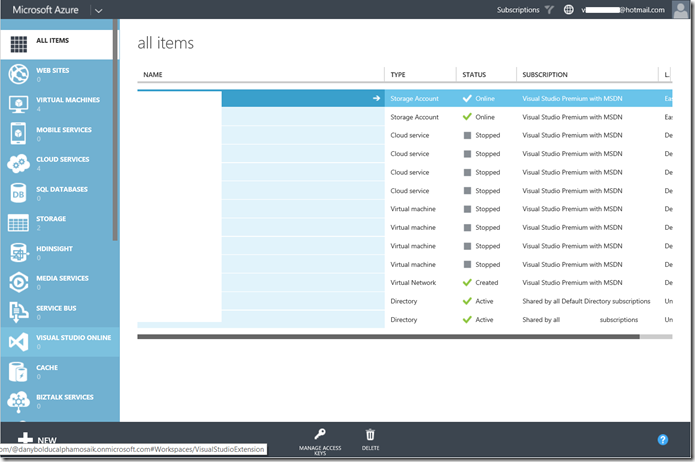Click the Subscriptions filter funnel icon
This screenshot has height=462, width=695.
tap(549, 10)
